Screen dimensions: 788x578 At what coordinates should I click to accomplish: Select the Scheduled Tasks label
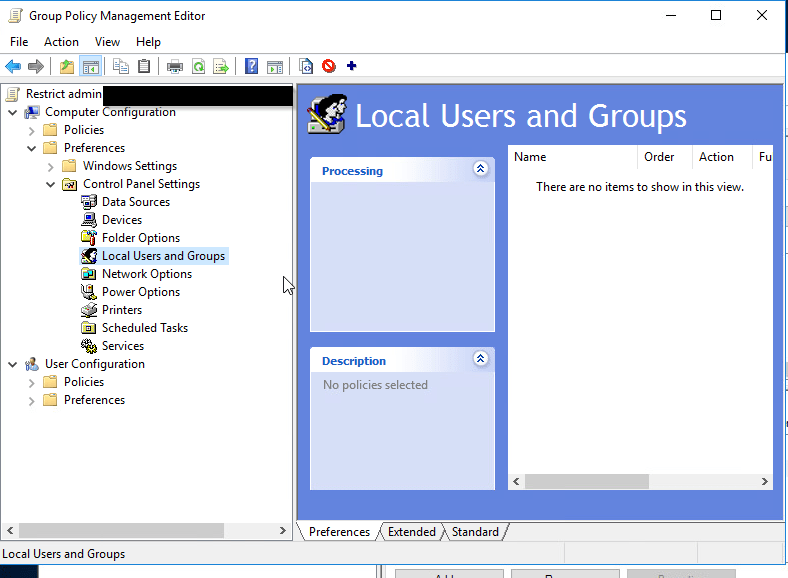tap(145, 328)
